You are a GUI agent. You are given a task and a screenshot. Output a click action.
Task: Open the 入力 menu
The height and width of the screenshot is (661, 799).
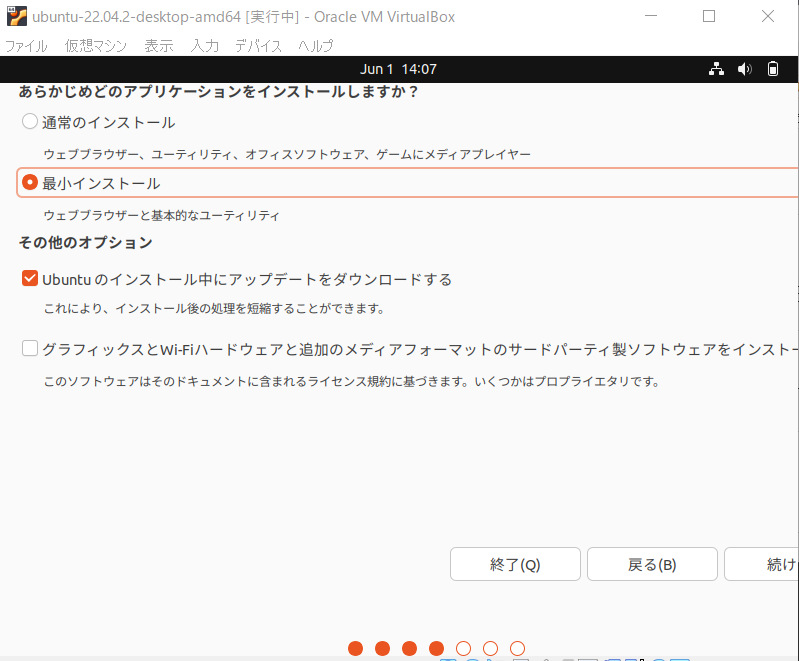point(205,46)
